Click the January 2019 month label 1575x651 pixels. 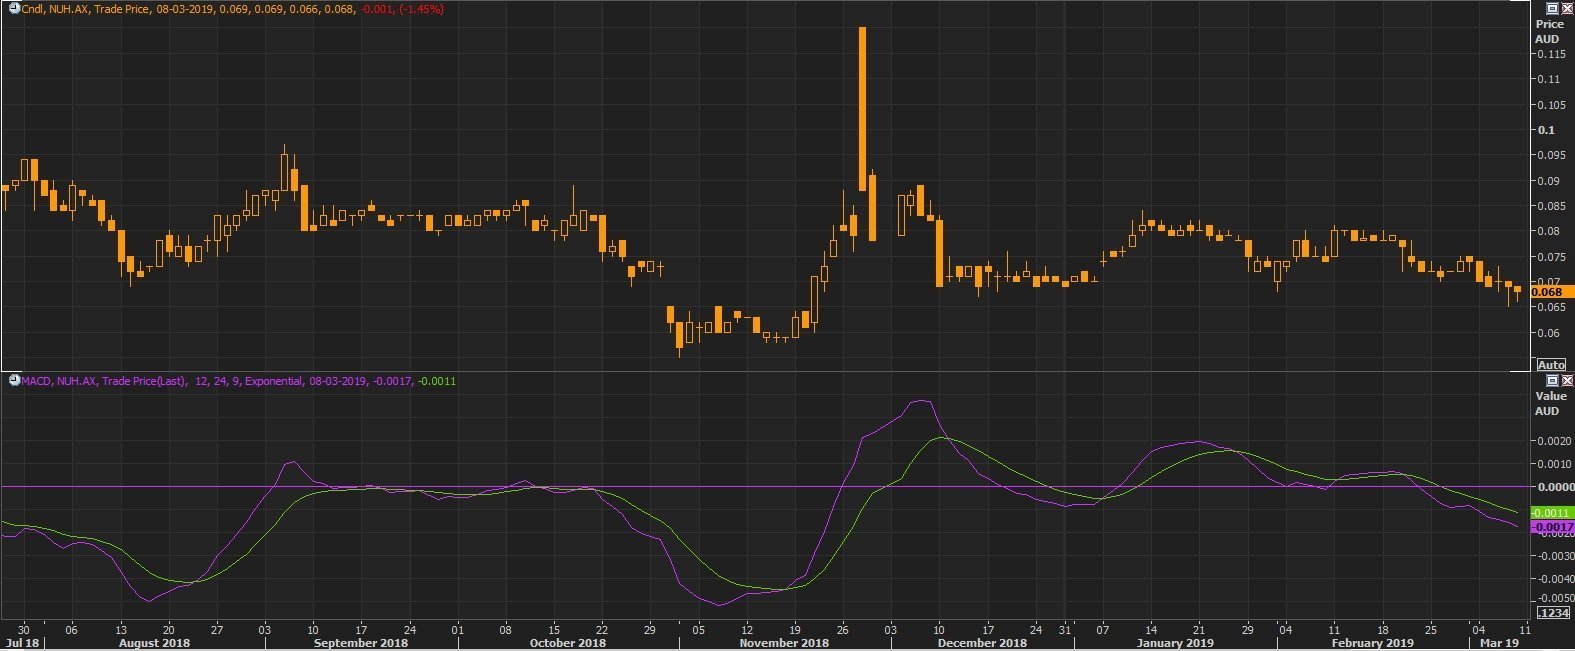tap(1174, 643)
